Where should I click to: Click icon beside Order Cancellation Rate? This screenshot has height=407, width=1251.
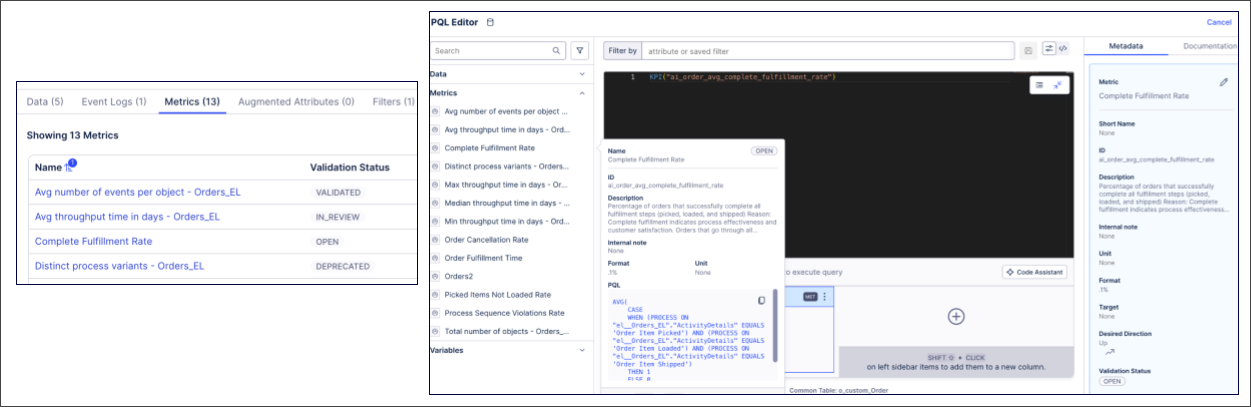[436, 240]
